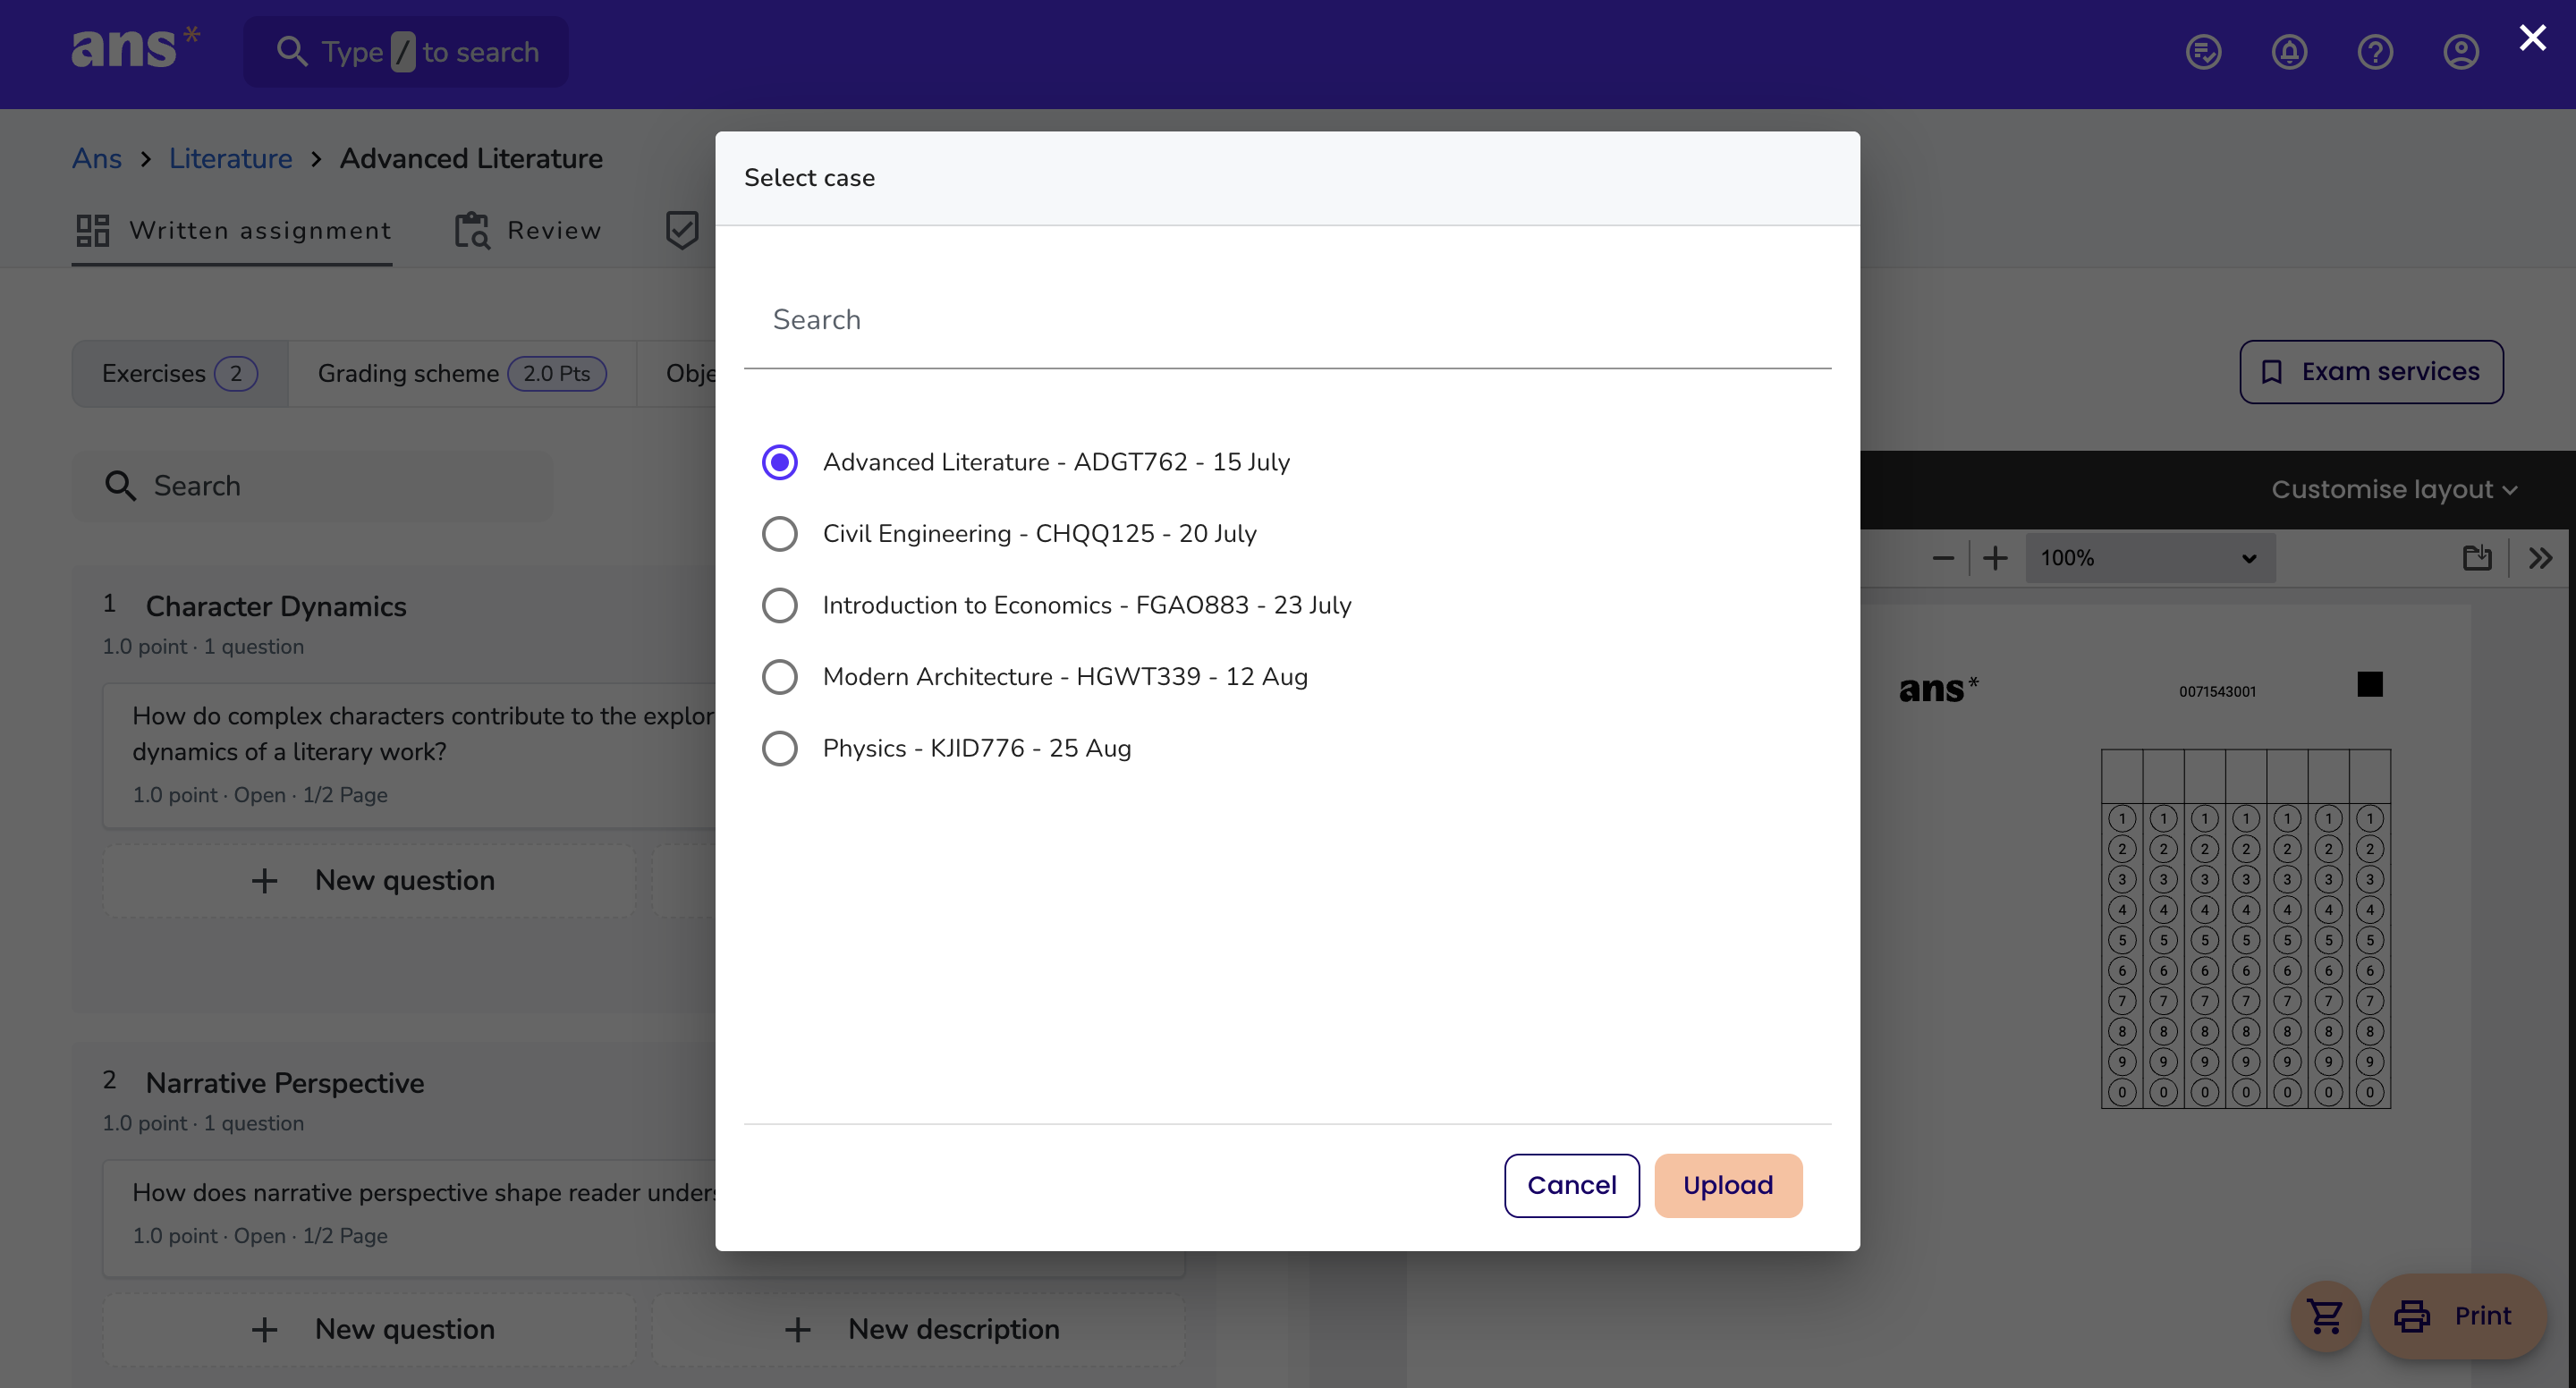The width and height of the screenshot is (2576, 1388).
Task: Click the Physics - KJID776 - 25 Aug label
Action: point(977,748)
